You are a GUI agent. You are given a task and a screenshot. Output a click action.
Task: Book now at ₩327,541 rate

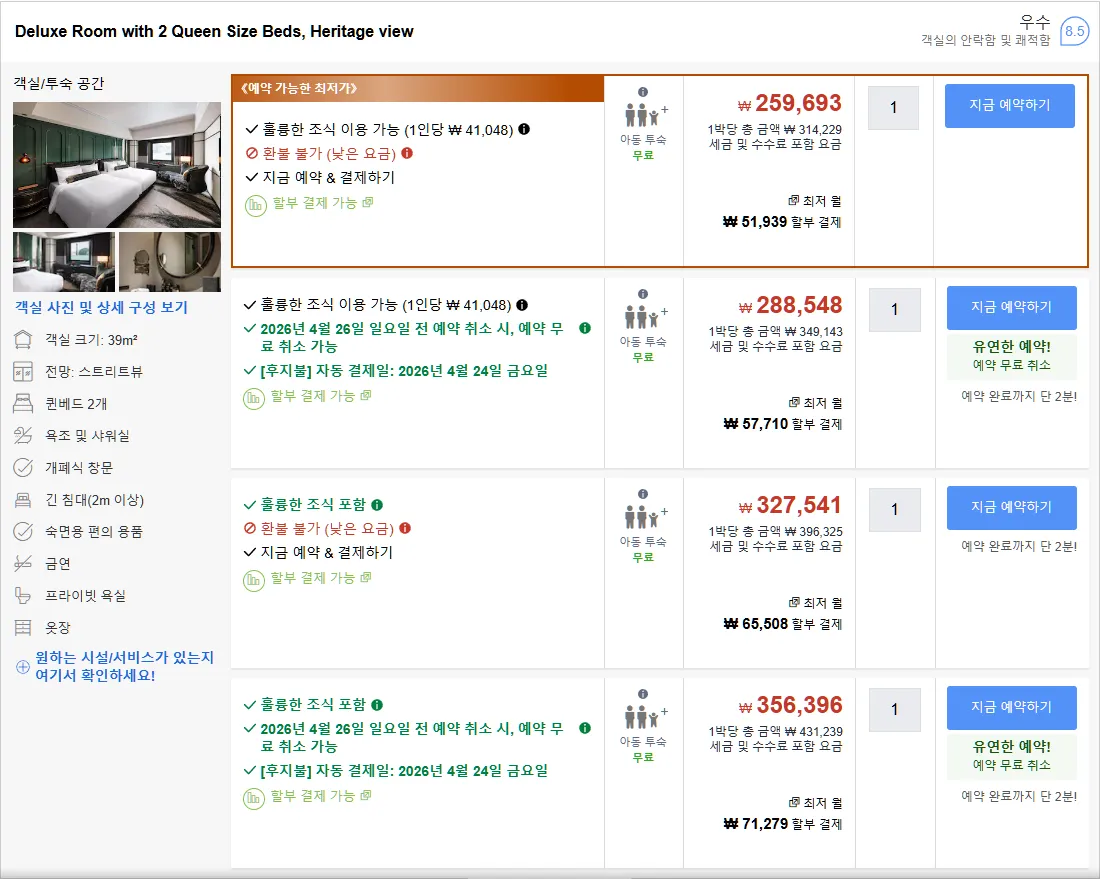coord(1012,507)
